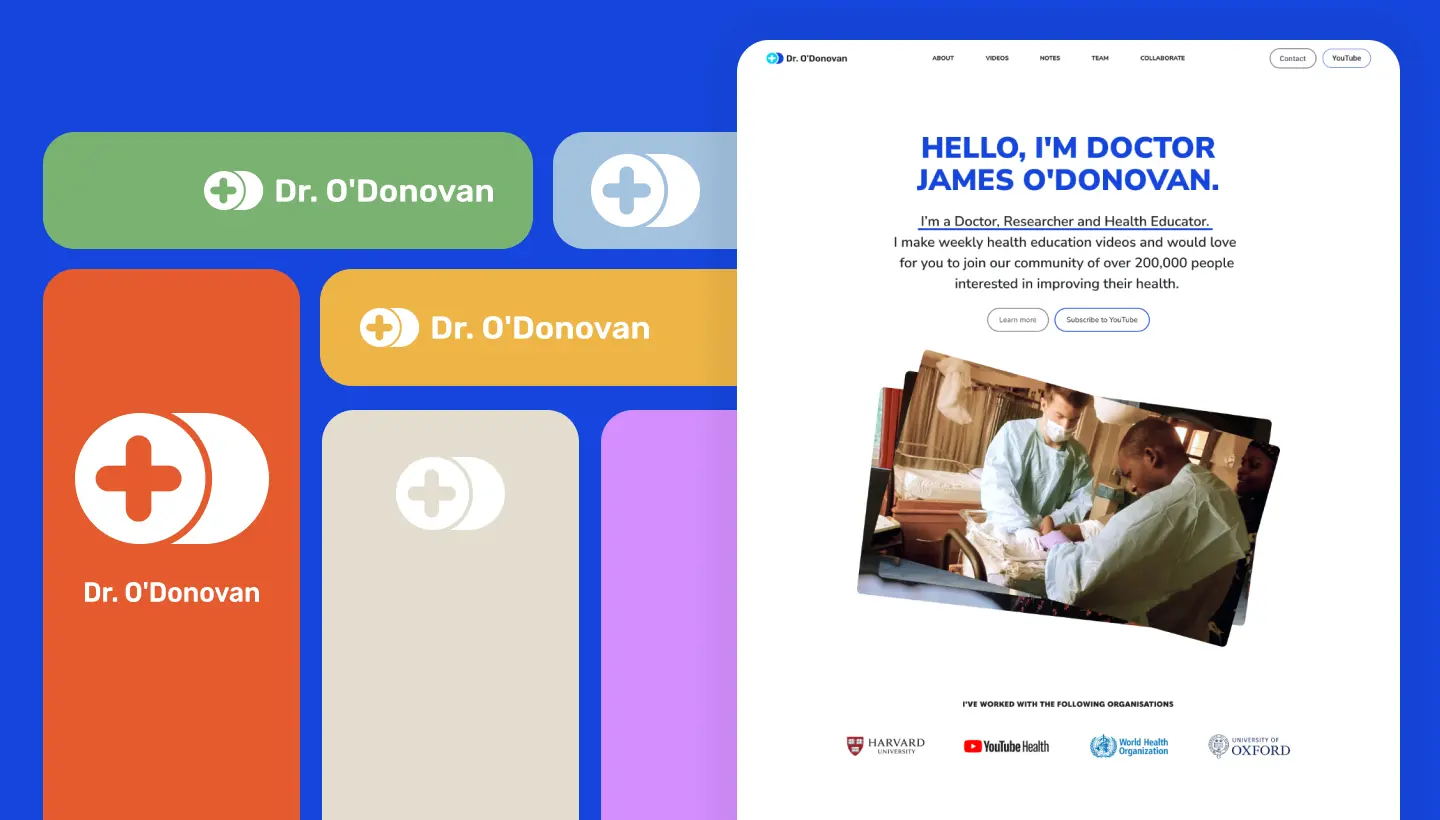Click the cross logo icon on the light blue card
Screen dimensions: 1440x820
(x=645, y=190)
